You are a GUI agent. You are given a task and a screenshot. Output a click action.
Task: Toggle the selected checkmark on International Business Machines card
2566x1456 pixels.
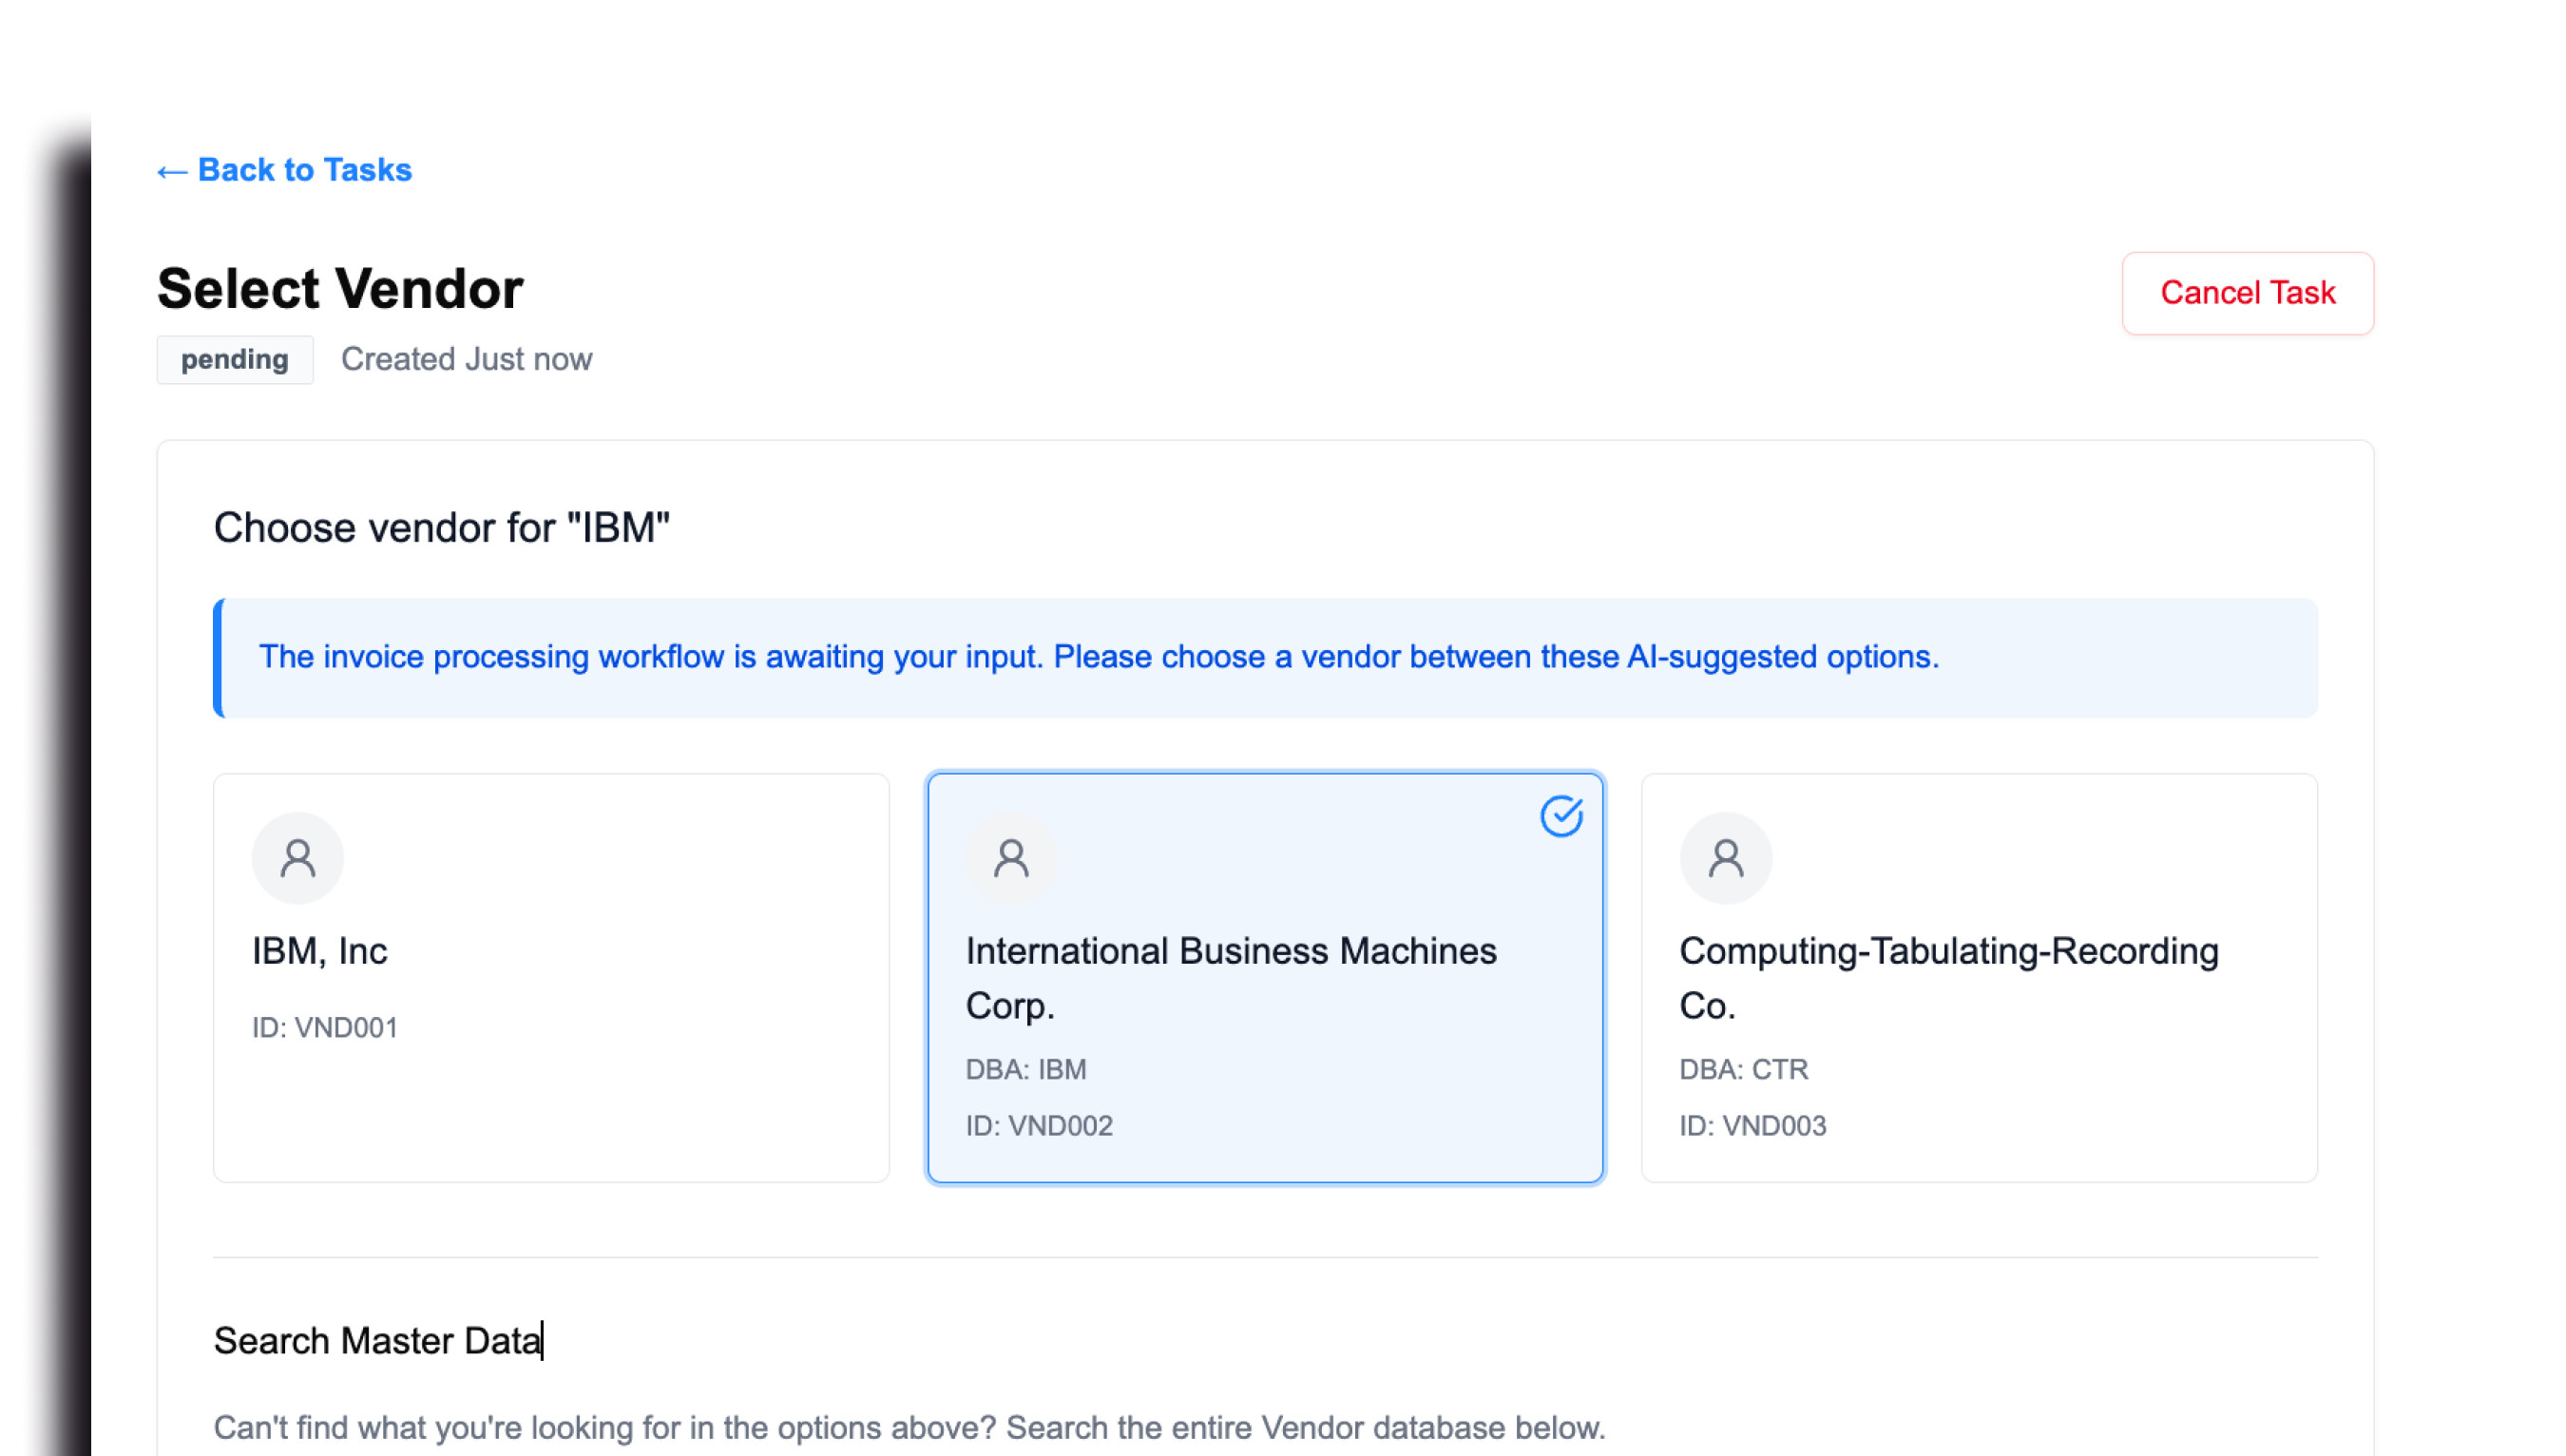(1561, 816)
